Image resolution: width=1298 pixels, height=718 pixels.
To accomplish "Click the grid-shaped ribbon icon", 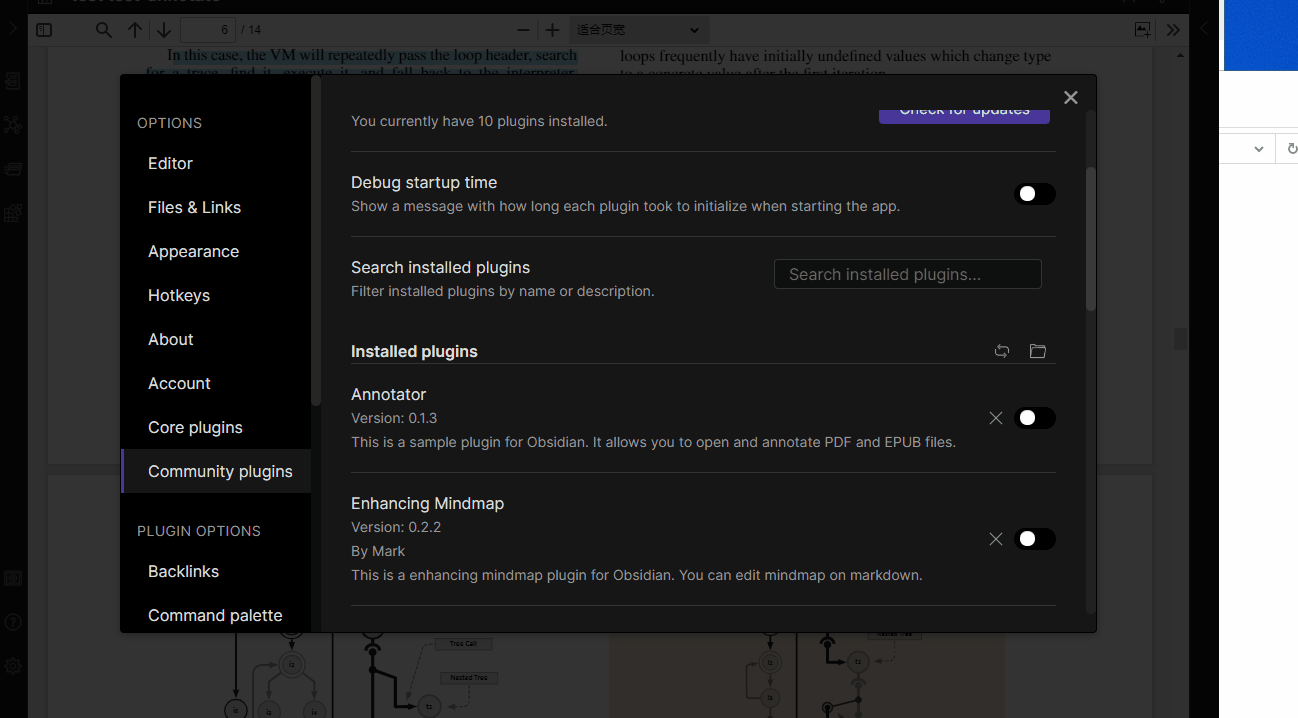I will (x=12, y=213).
